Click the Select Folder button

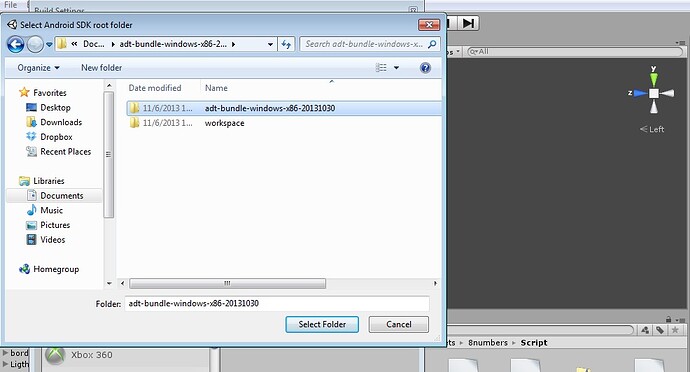322,324
